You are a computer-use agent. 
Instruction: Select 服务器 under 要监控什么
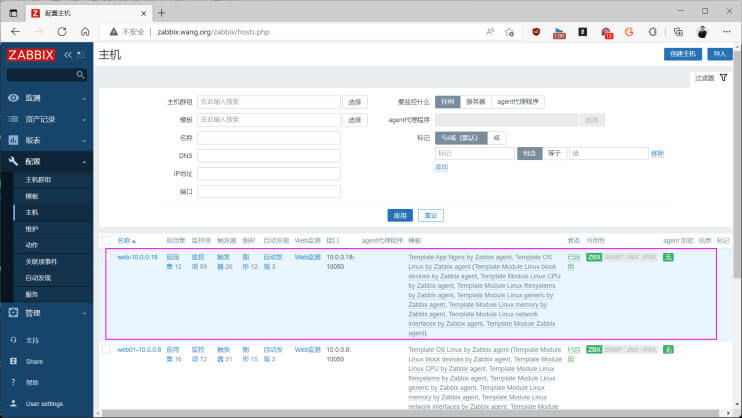(x=476, y=101)
